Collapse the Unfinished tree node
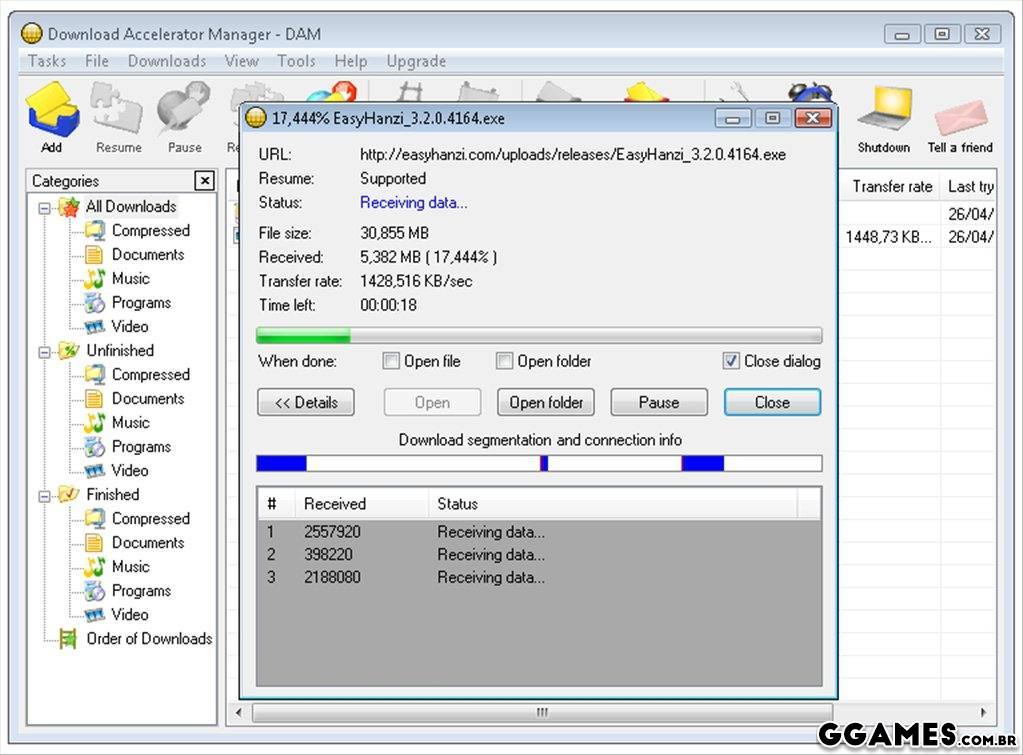This screenshot has width=1023, height=755. coord(45,352)
